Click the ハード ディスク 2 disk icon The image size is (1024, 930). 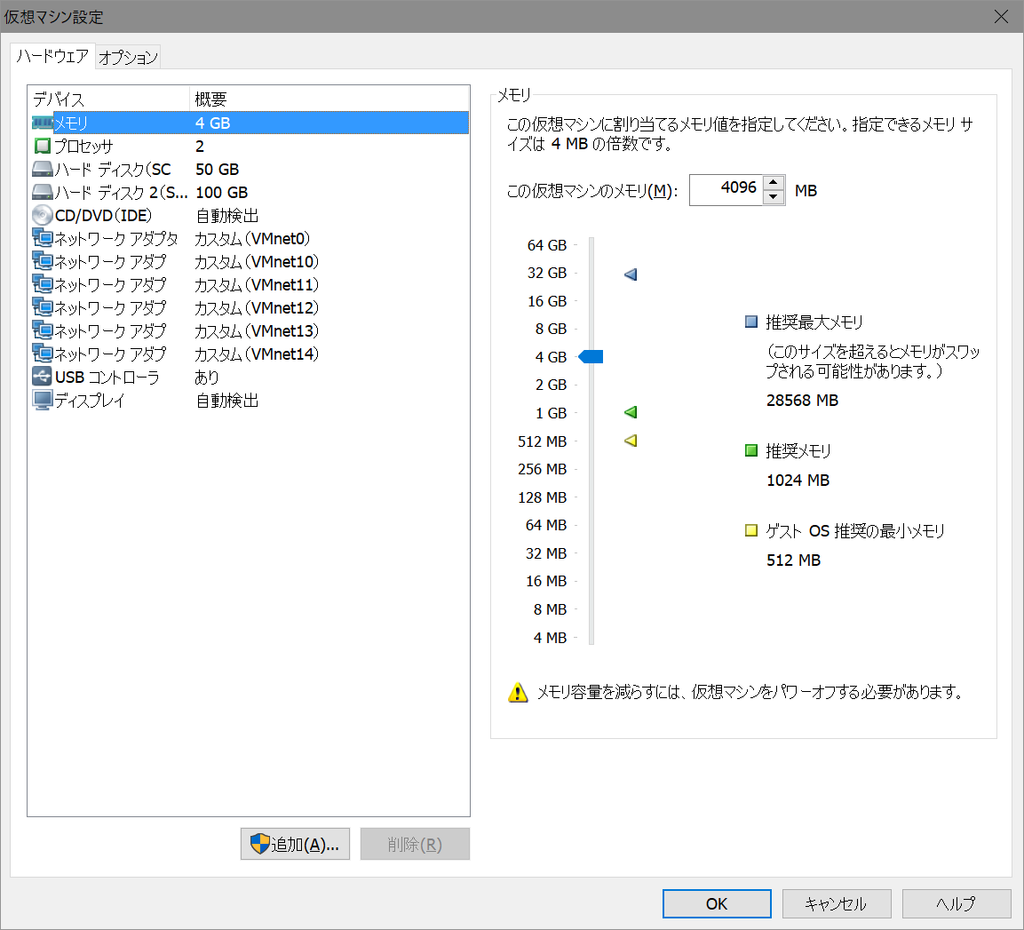tap(42, 192)
